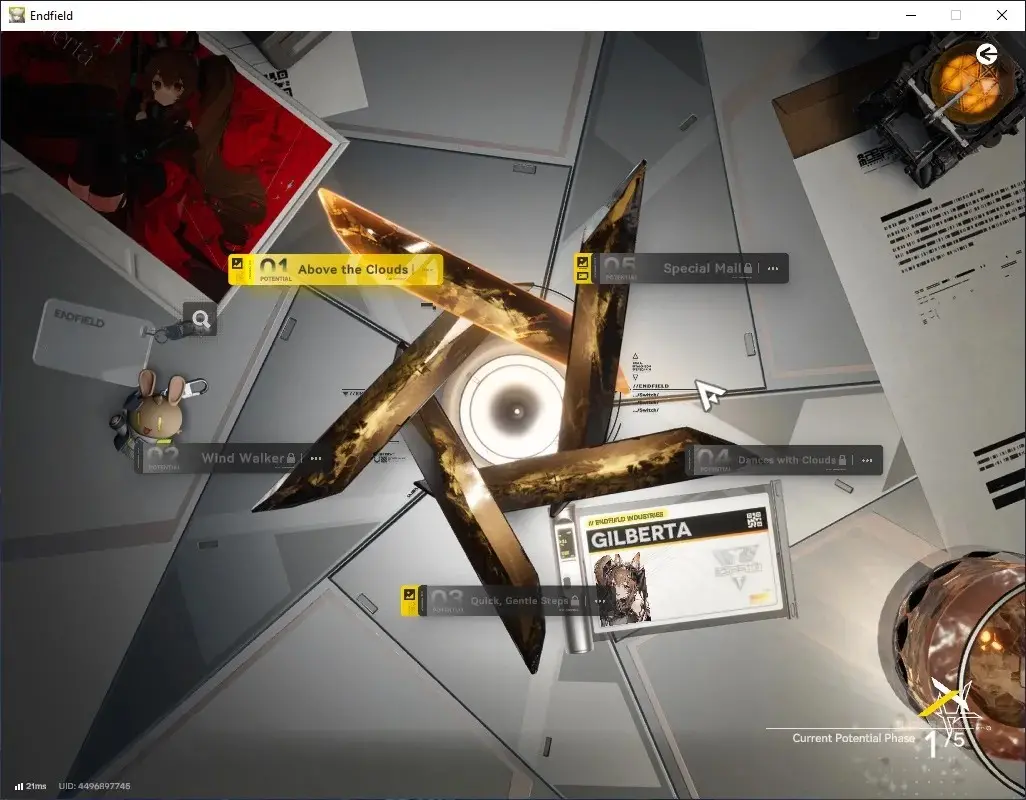Image resolution: width=1026 pixels, height=800 pixels.
Task: Maximize the Endfield window
Action: pyautogui.click(x=956, y=15)
